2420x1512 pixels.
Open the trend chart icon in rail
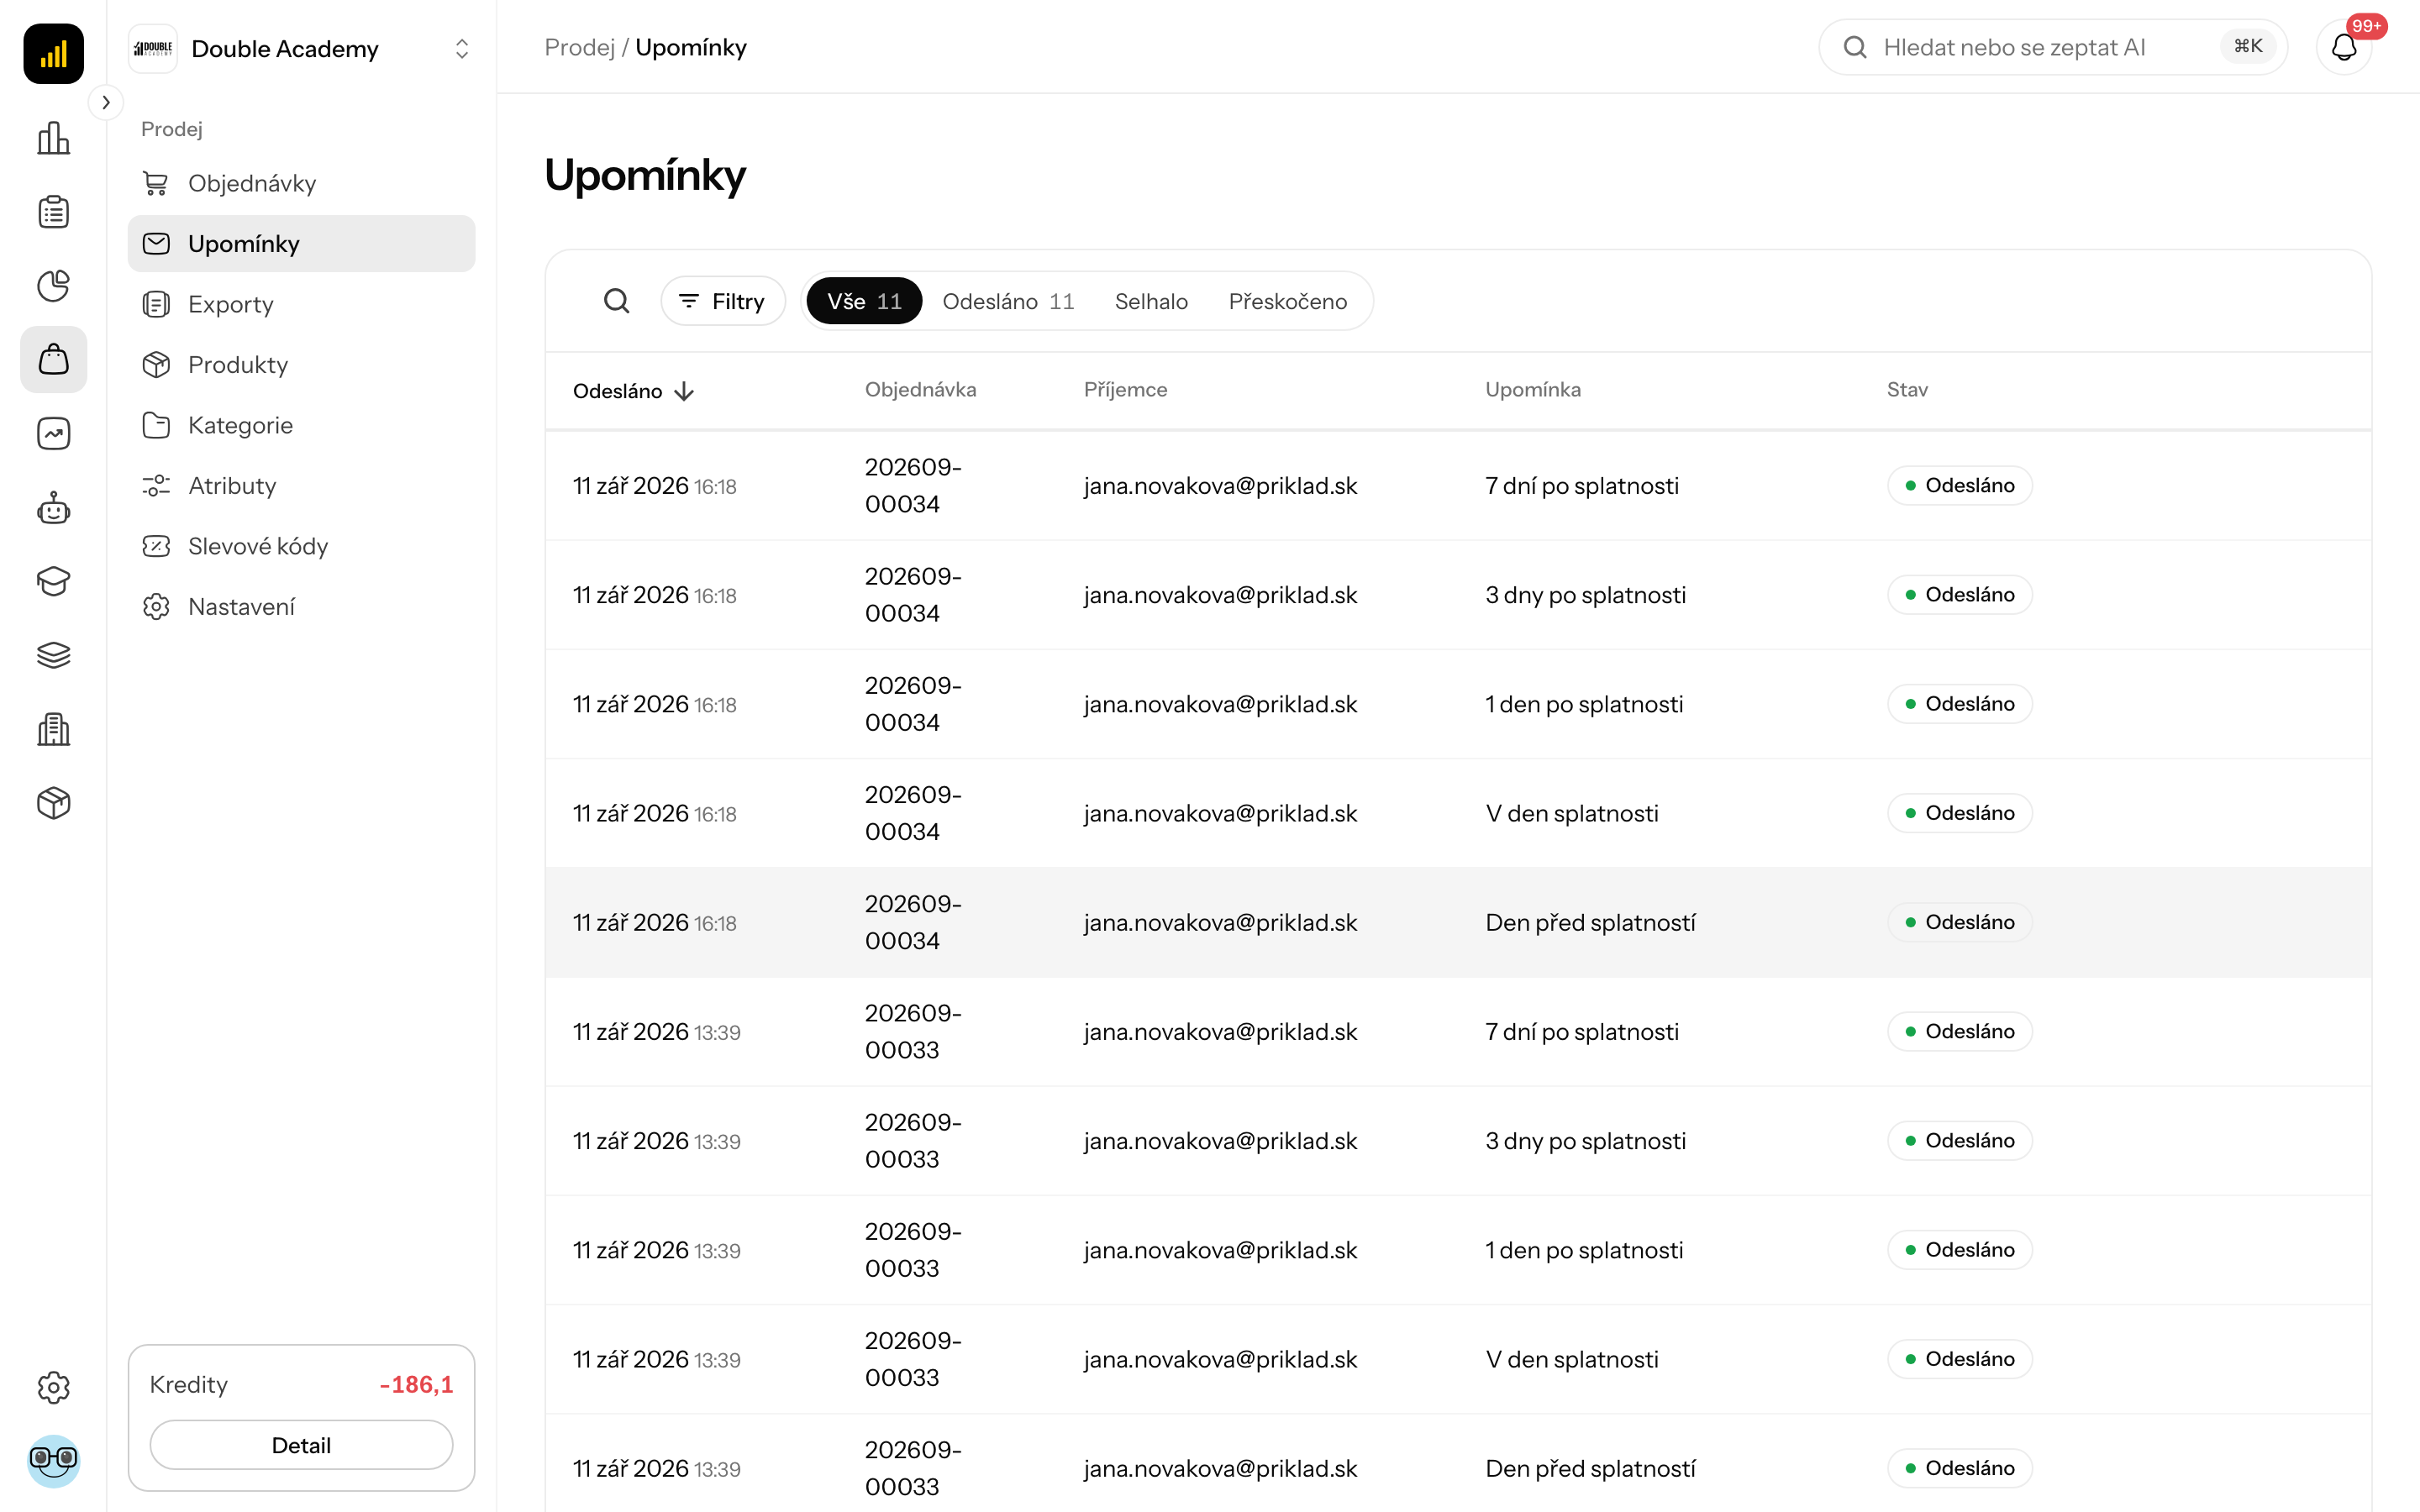[x=53, y=433]
